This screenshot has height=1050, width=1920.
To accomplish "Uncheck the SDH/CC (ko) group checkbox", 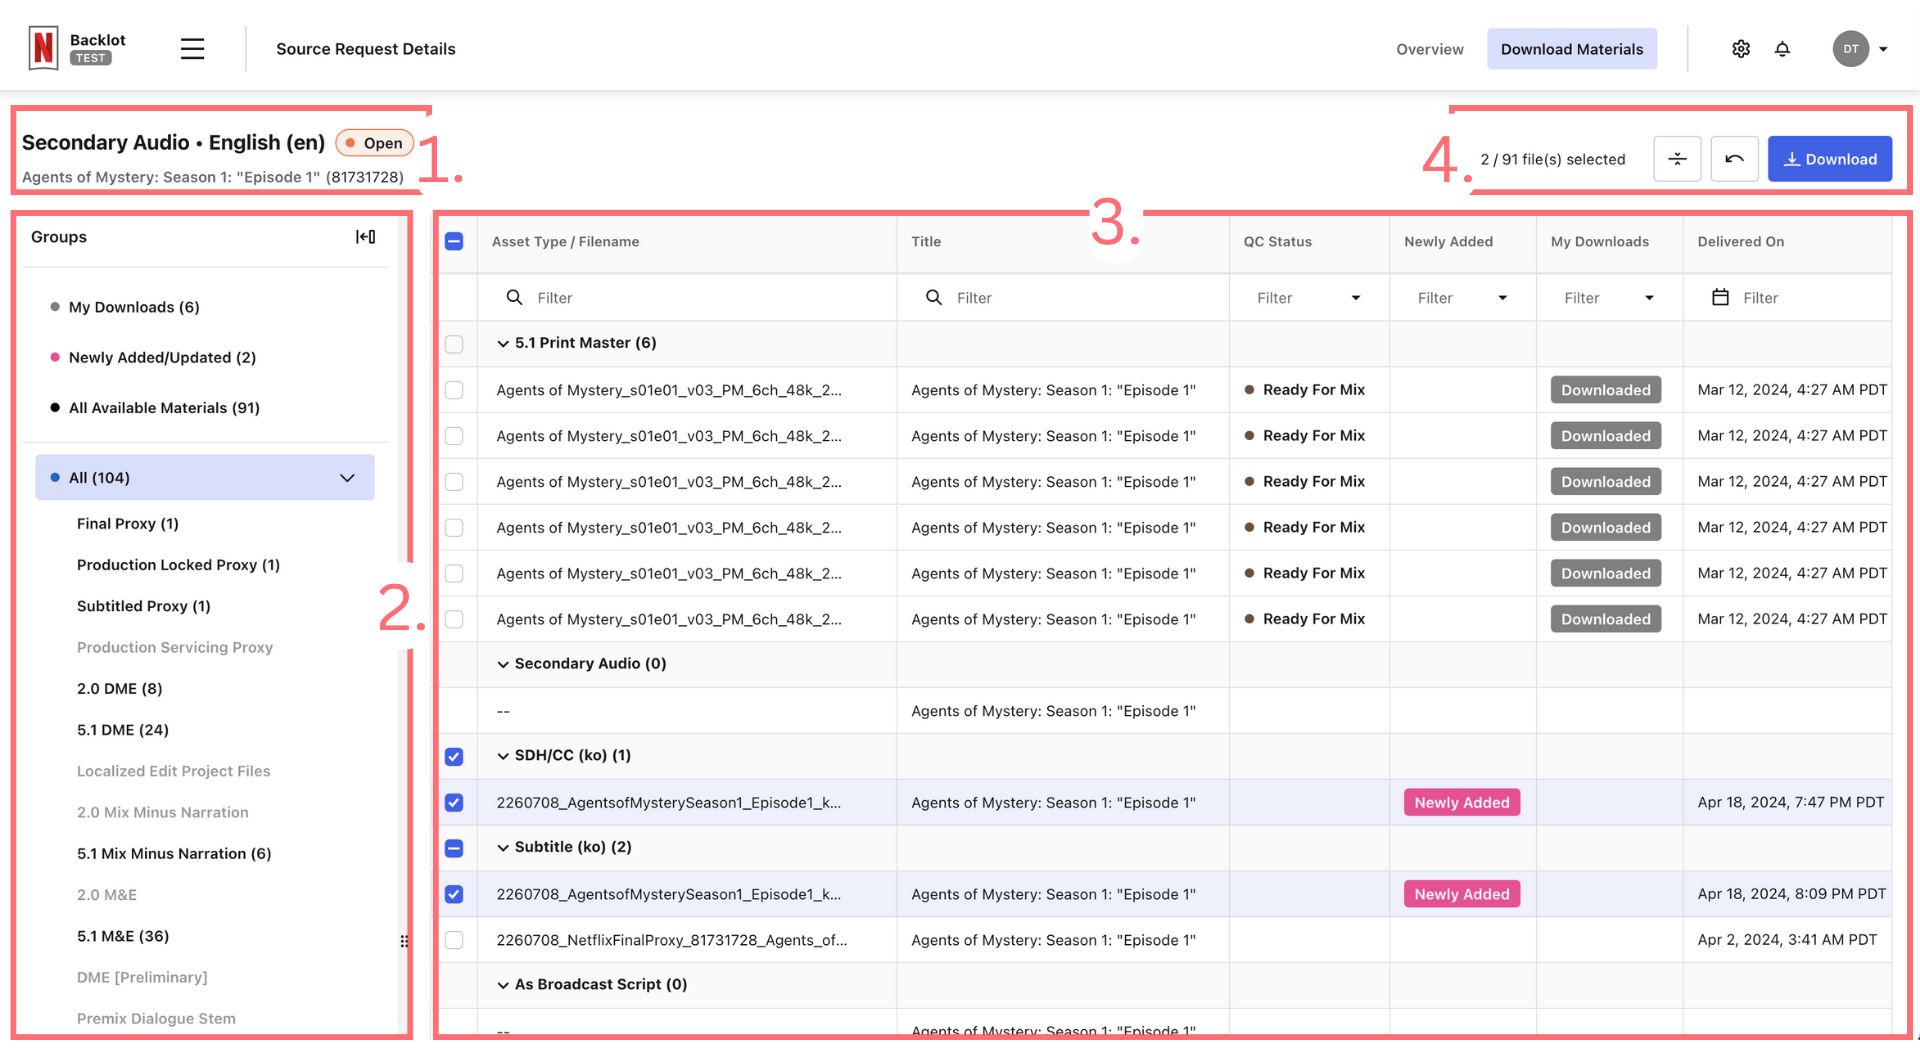I will click(x=454, y=757).
